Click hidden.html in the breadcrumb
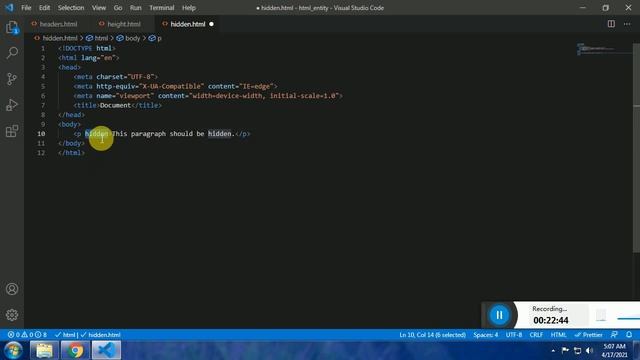The image size is (640, 360). [60, 38]
